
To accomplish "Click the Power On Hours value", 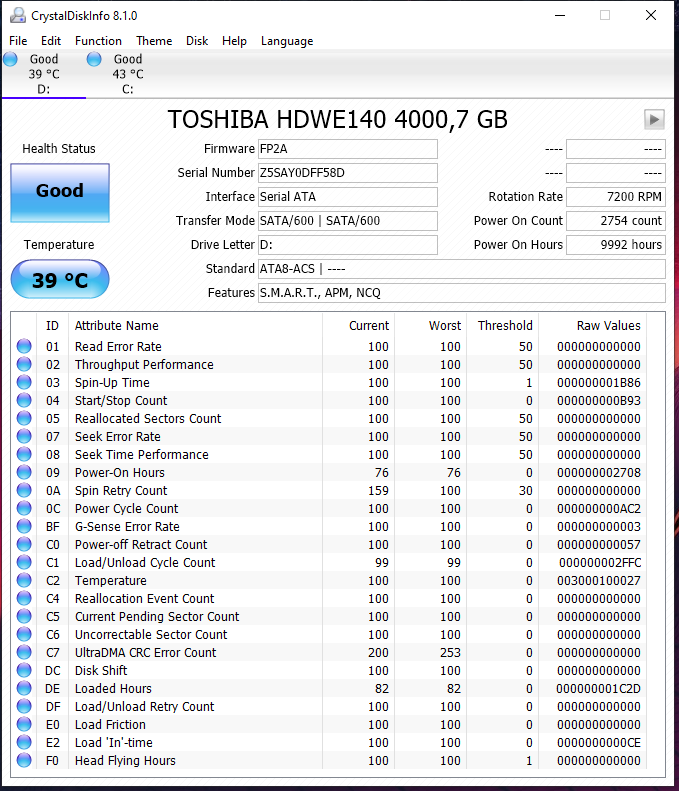I will point(615,245).
